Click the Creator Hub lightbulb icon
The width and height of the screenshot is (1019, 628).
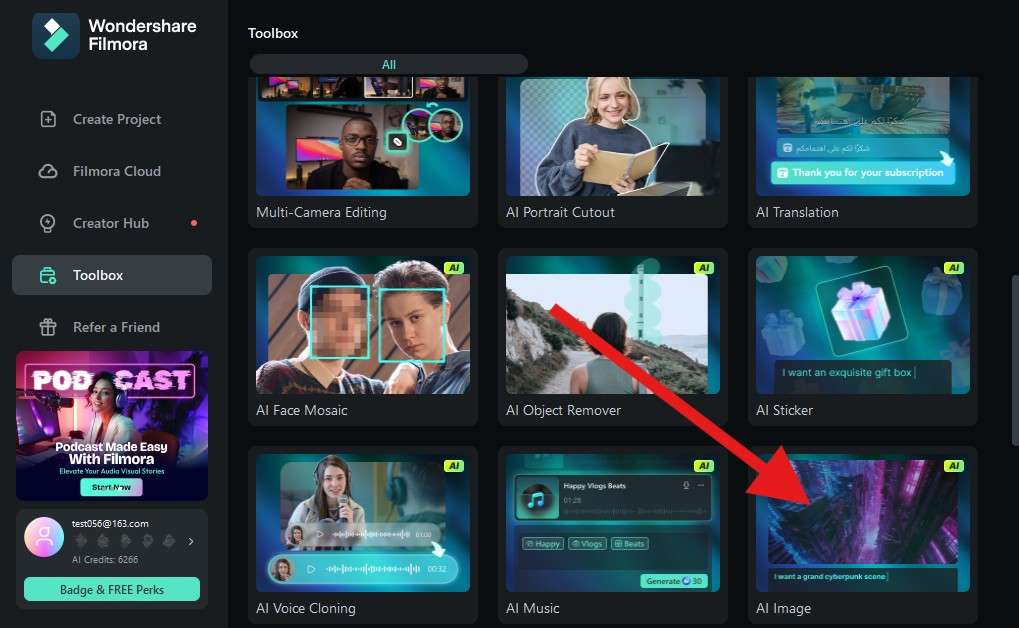click(48, 223)
